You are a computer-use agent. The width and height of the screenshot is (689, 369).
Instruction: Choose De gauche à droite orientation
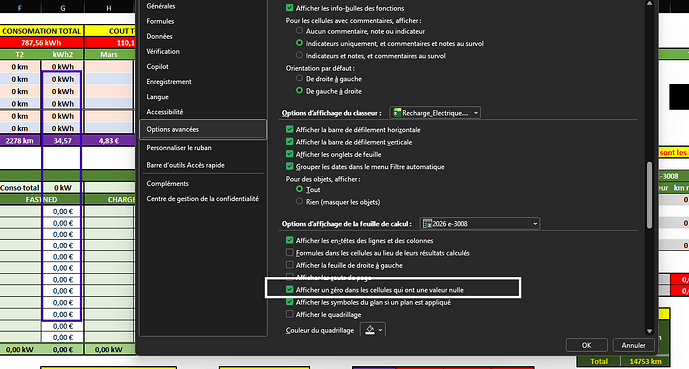299,90
